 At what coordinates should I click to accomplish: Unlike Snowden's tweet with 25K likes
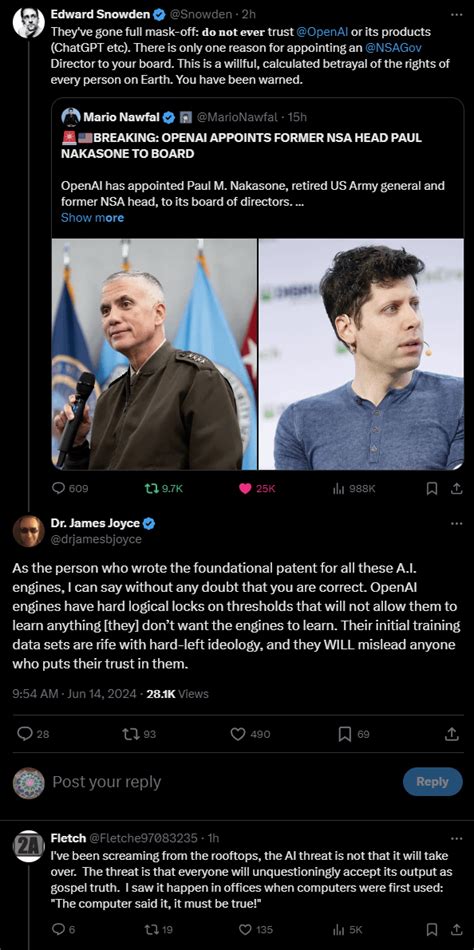pyautogui.click(x=245, y=488)
